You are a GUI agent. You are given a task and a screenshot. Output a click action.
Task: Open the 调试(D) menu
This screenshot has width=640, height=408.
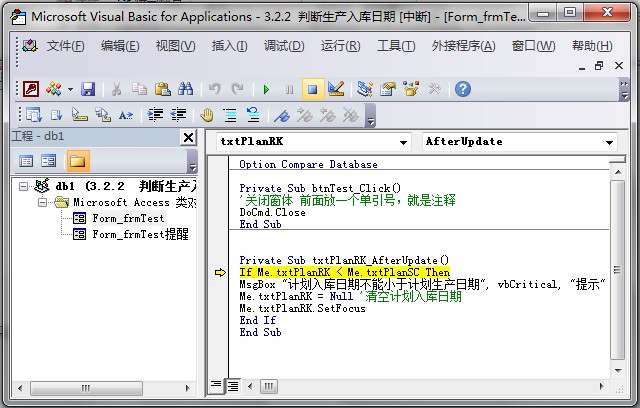284,46
